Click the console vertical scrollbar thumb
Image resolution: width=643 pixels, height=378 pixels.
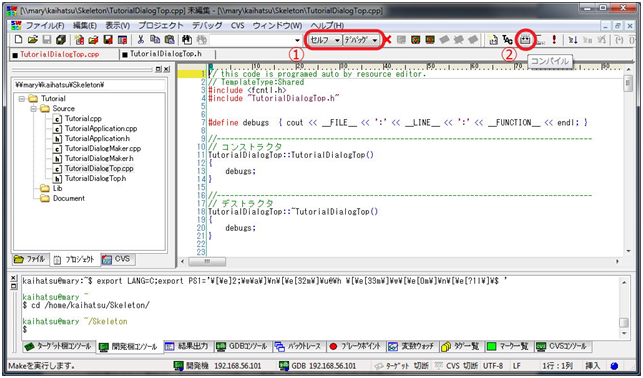(624, 322)
